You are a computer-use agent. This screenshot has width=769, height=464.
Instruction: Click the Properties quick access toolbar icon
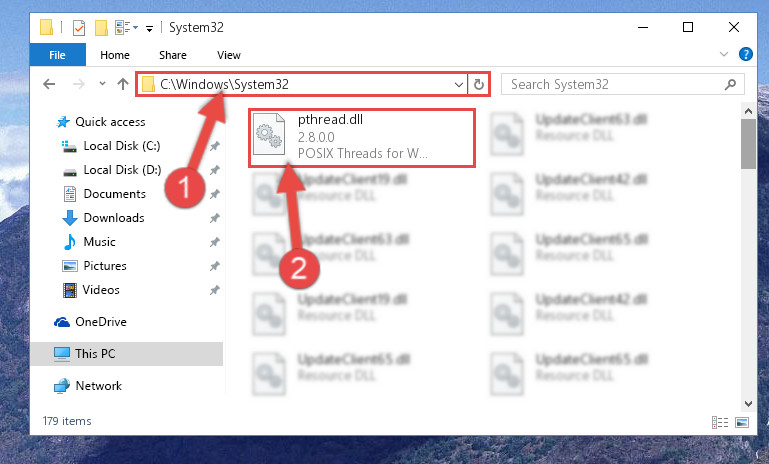pos(78,27)
